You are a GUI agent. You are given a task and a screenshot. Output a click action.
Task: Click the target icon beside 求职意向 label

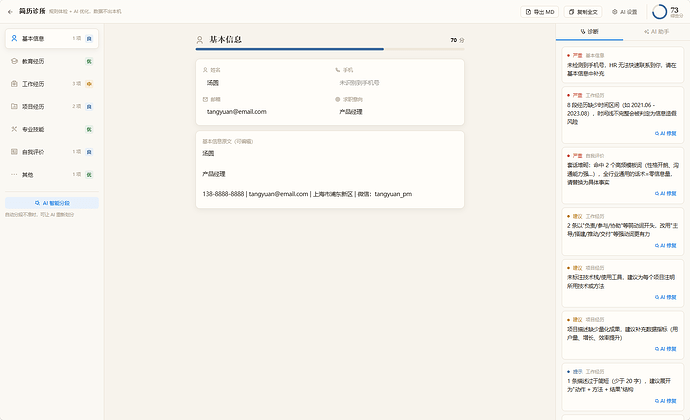click(x=338, y=99)
